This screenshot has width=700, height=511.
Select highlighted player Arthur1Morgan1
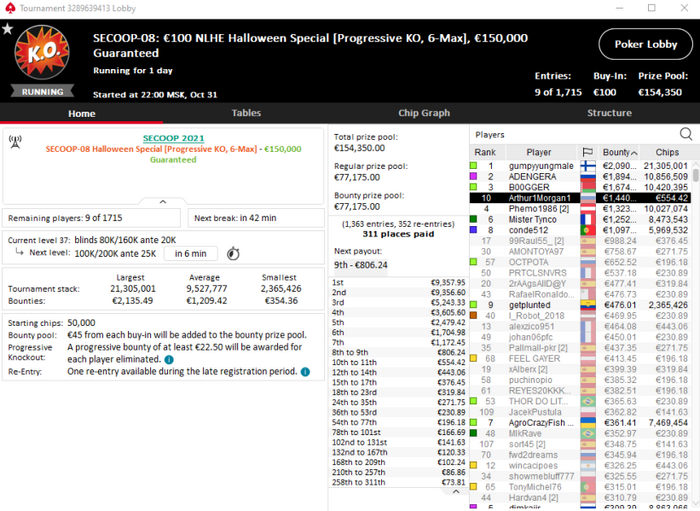[580, 198]
